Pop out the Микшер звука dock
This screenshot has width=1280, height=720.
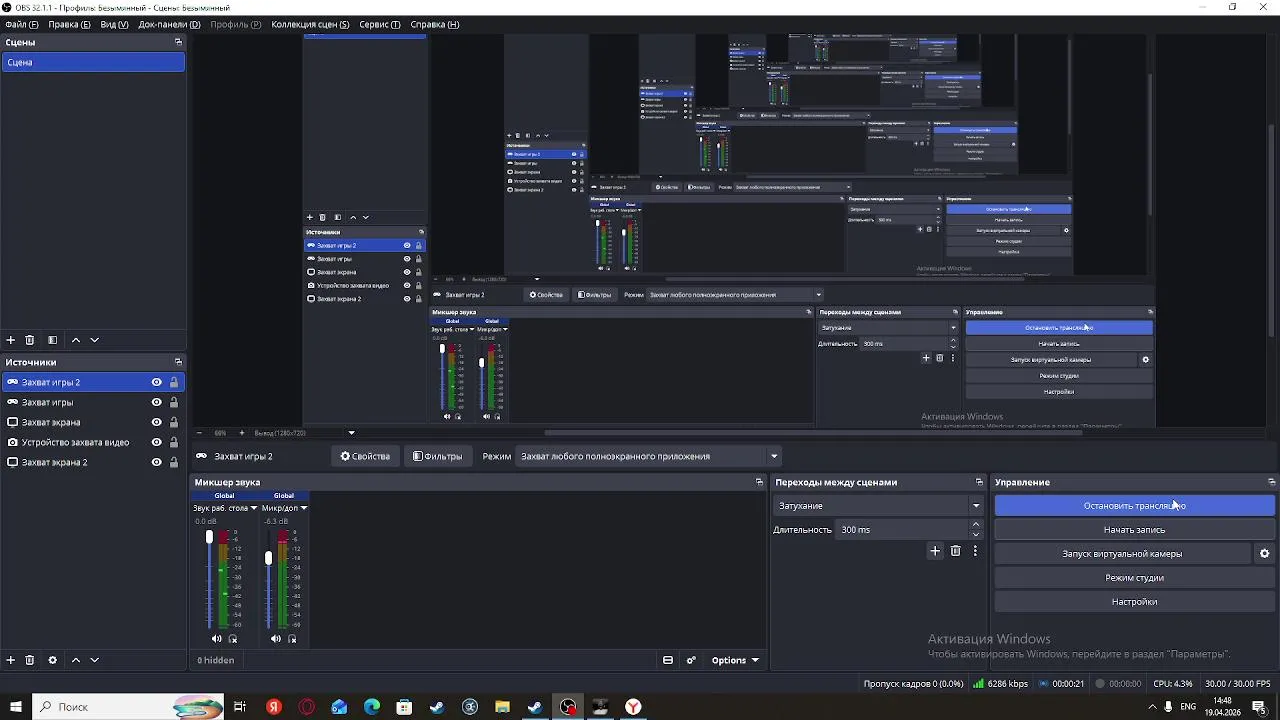(759, 482)
